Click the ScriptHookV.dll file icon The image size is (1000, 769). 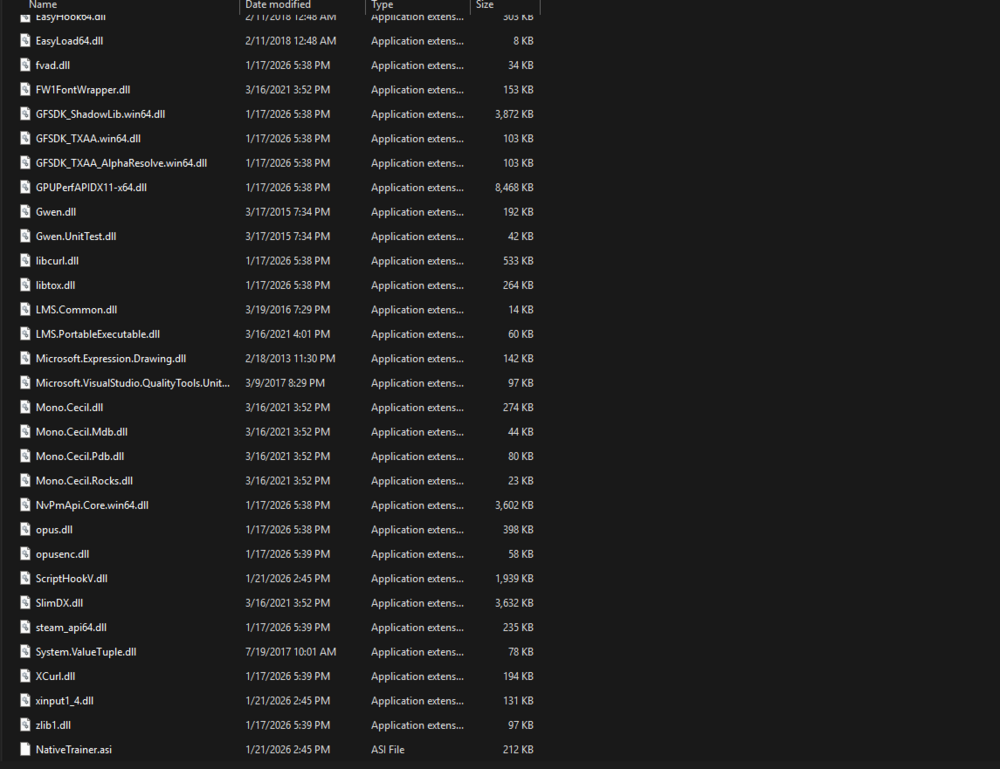tap(25, 578)
